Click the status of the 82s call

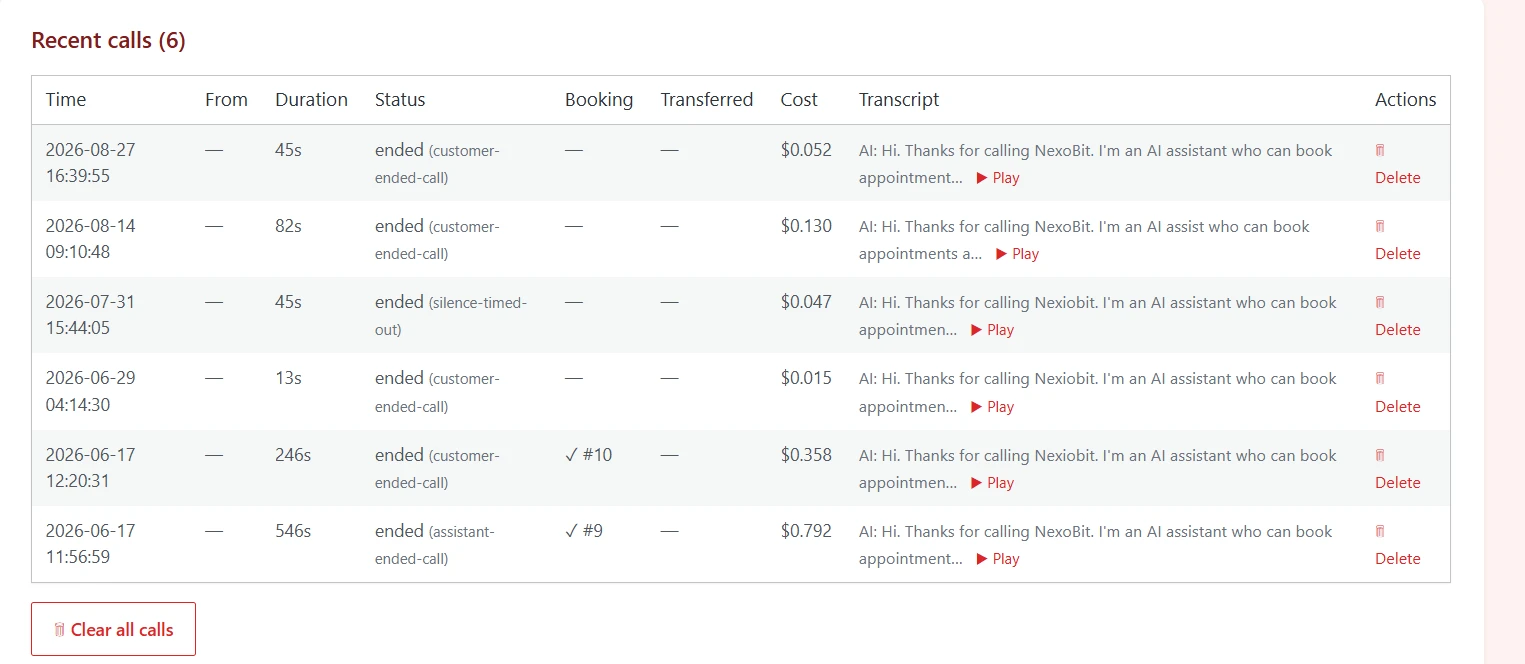click(x=437, y=239)
